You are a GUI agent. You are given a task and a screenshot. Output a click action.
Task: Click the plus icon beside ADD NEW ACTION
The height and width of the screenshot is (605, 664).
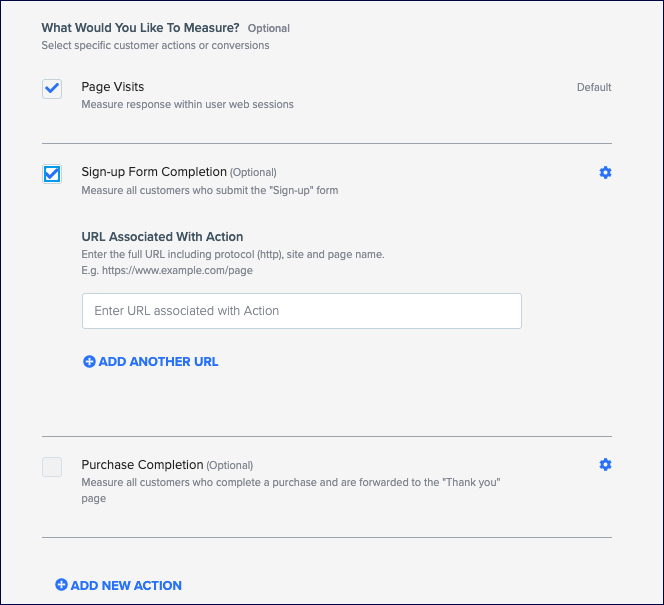[x=61, y=585]
